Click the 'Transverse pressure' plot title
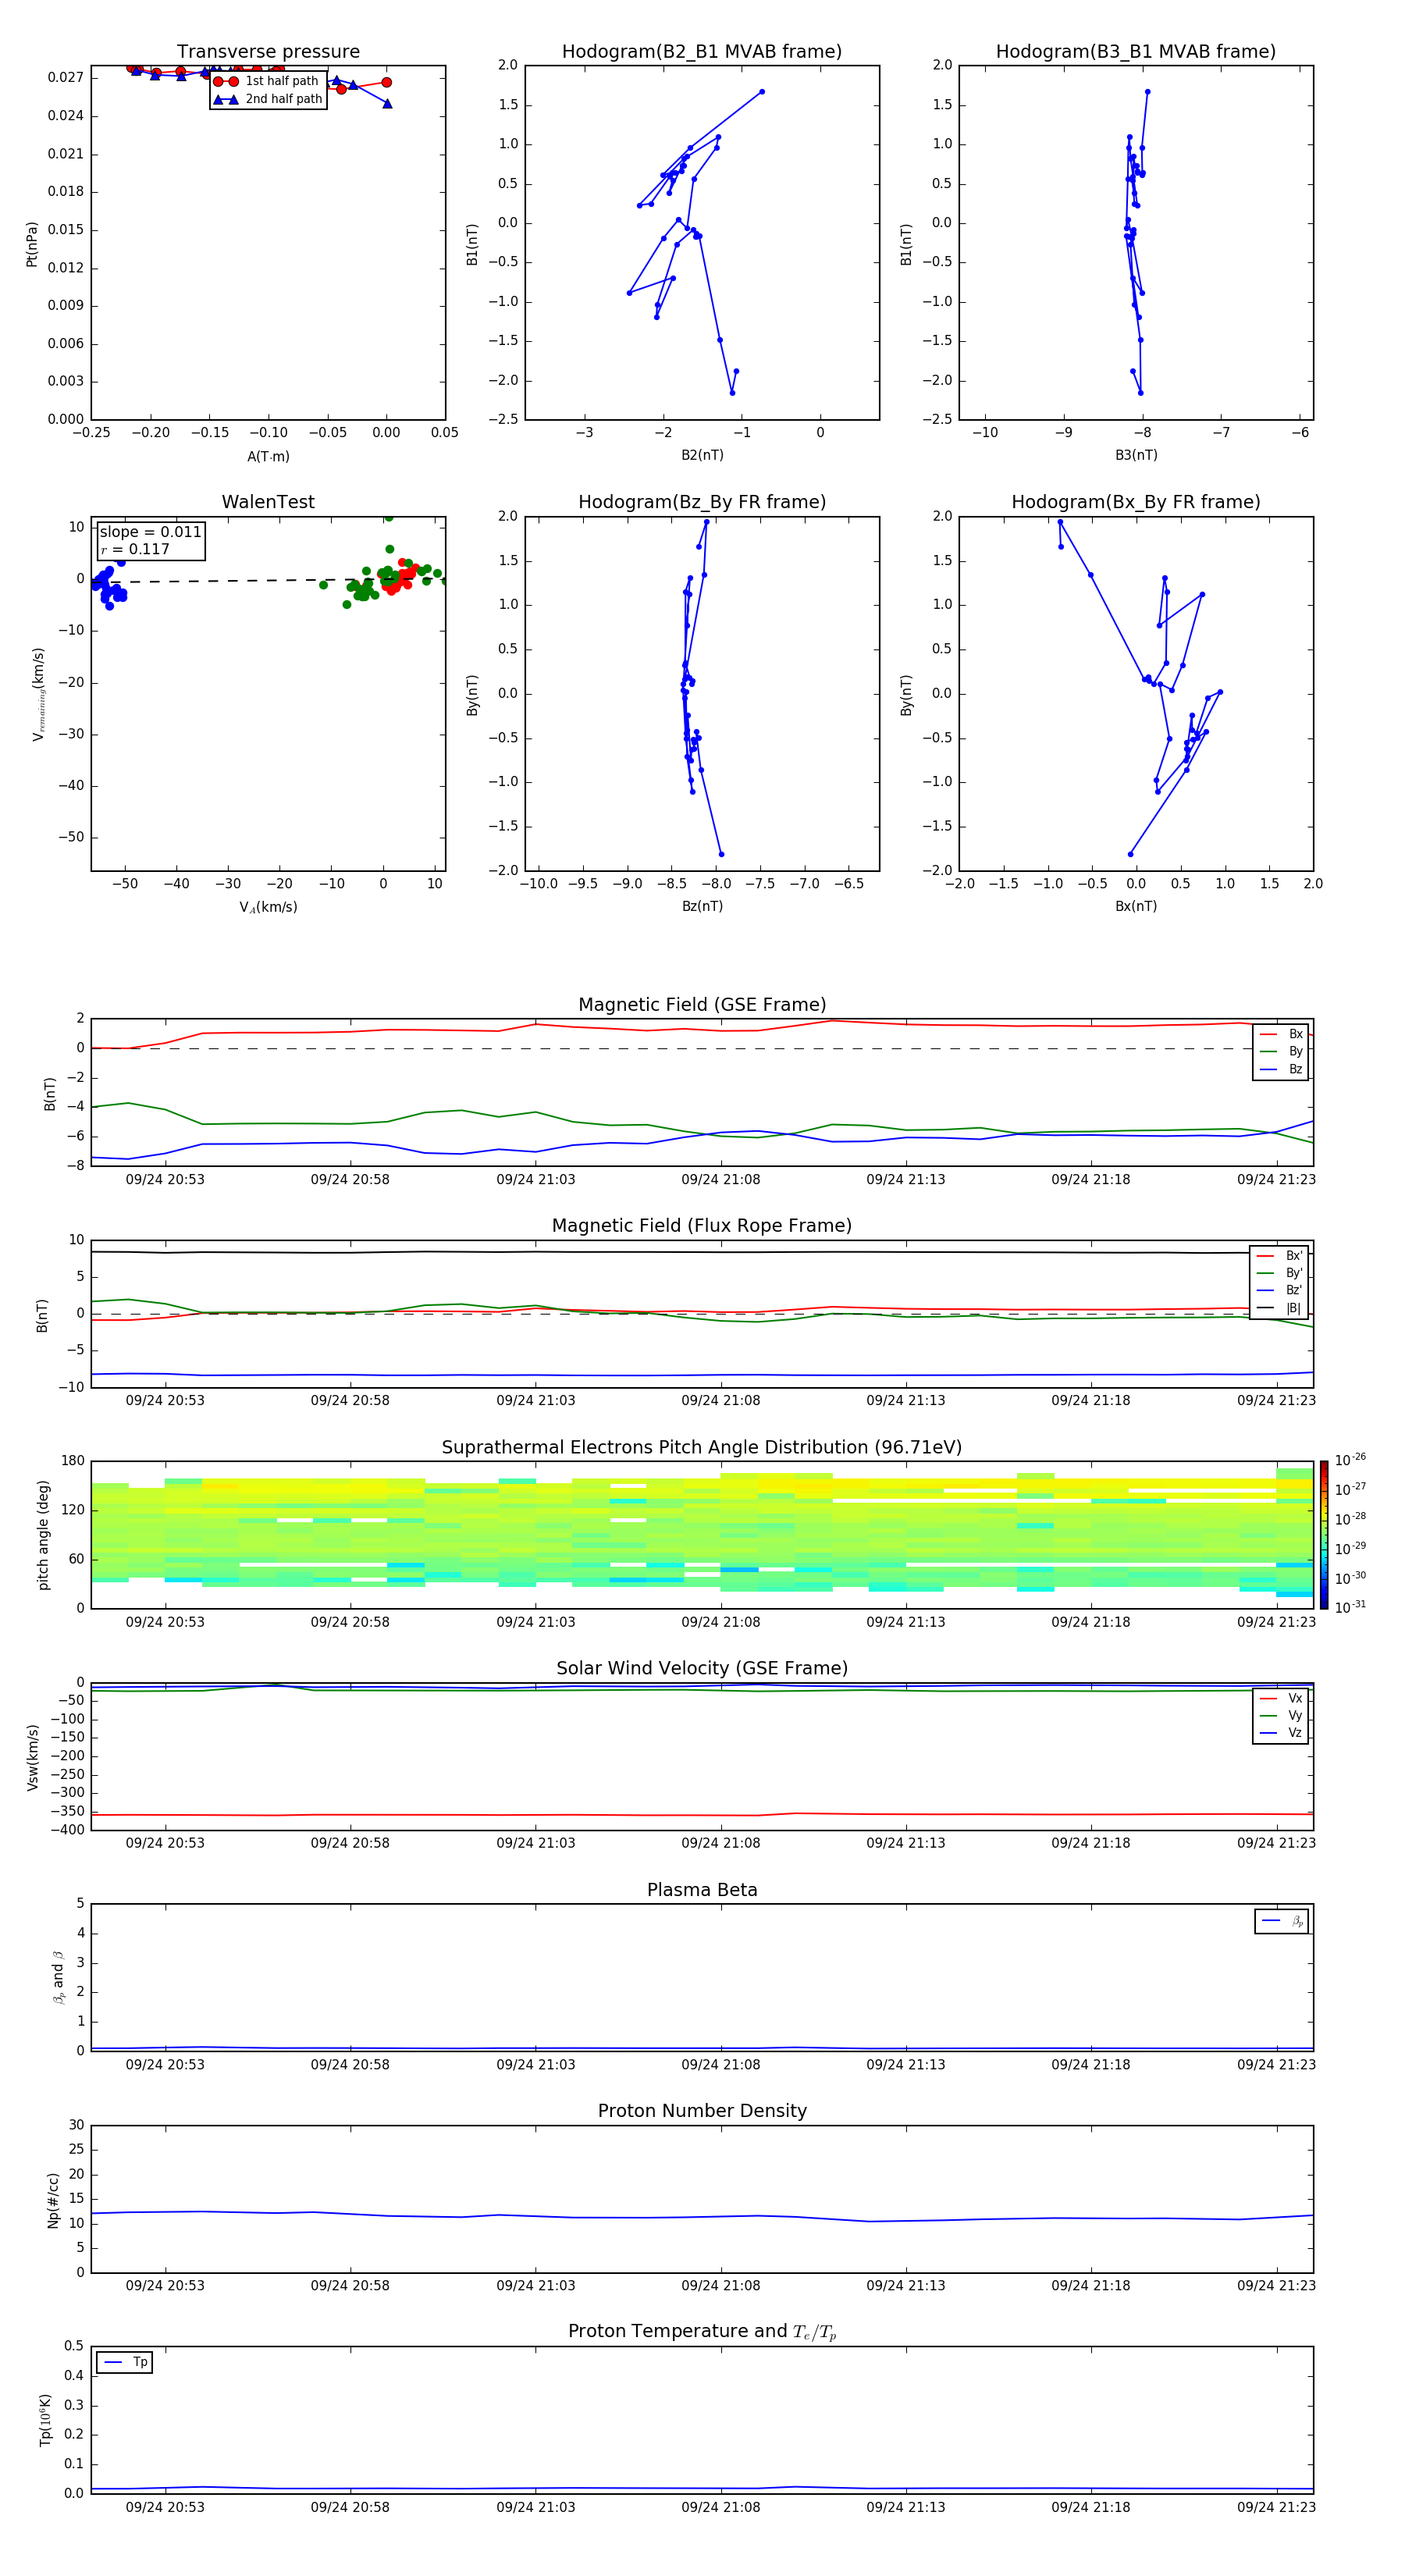This screenshot has width=1405, height=2576. 268,52
